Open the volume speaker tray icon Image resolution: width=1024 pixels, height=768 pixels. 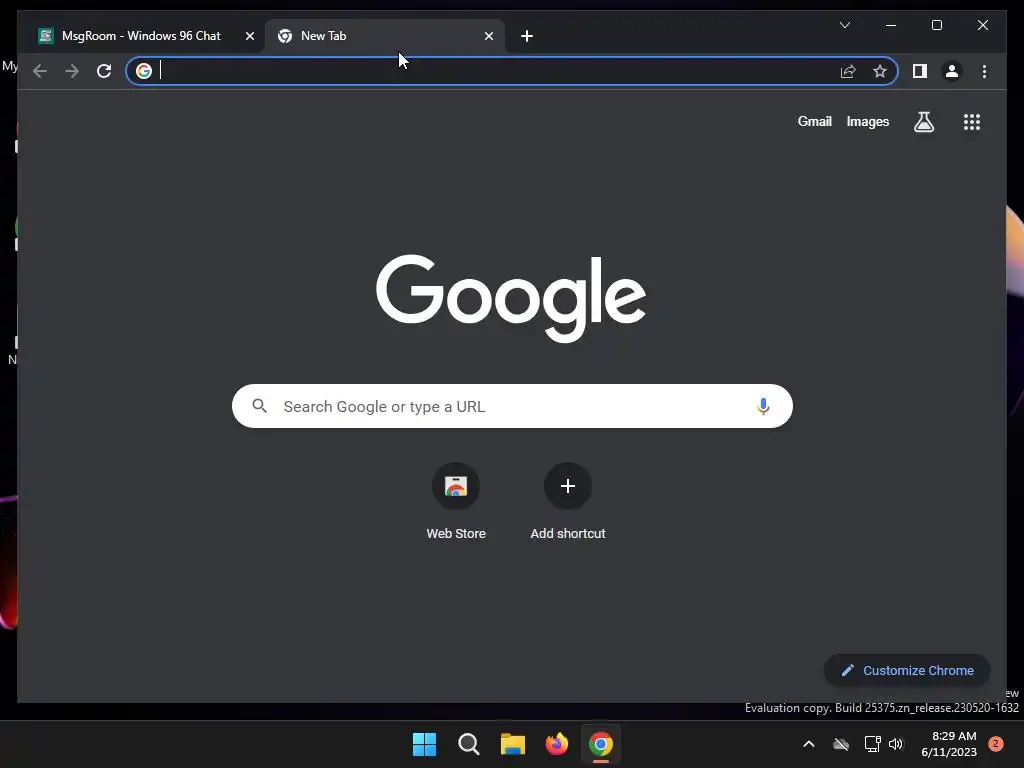coord(895,744)
